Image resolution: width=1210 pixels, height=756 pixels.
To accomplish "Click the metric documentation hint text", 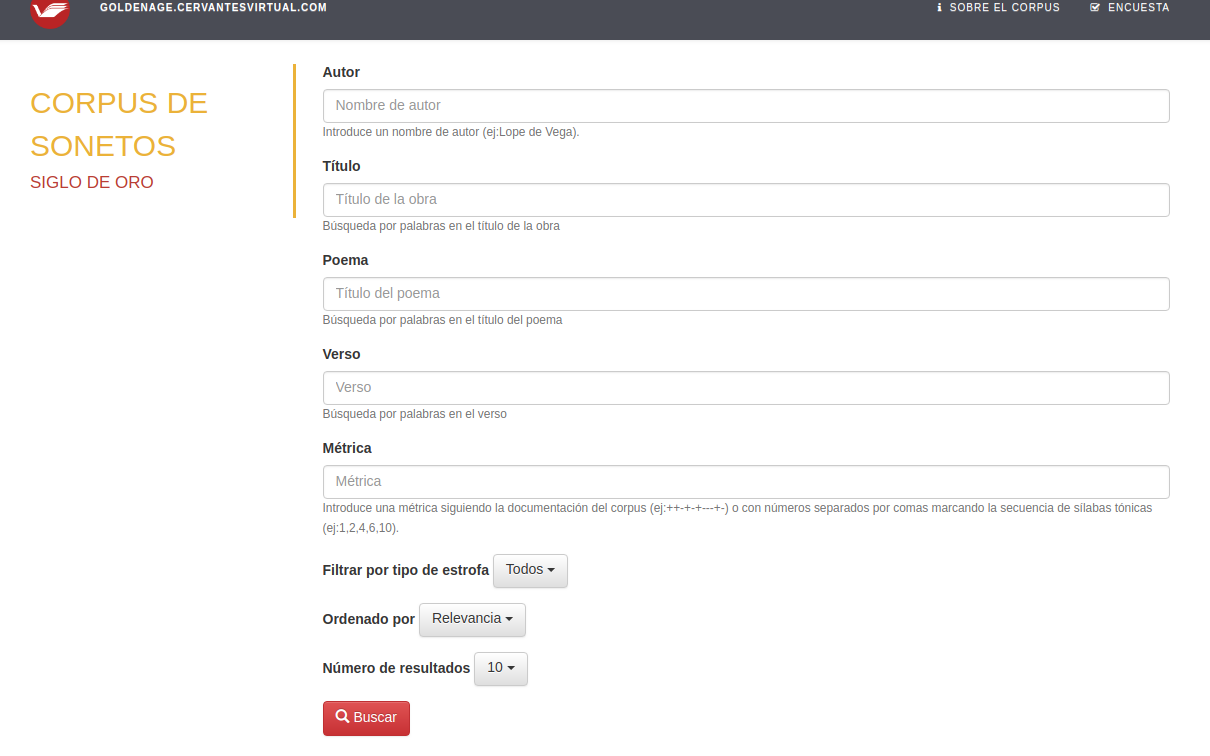I will coord(738,518).
